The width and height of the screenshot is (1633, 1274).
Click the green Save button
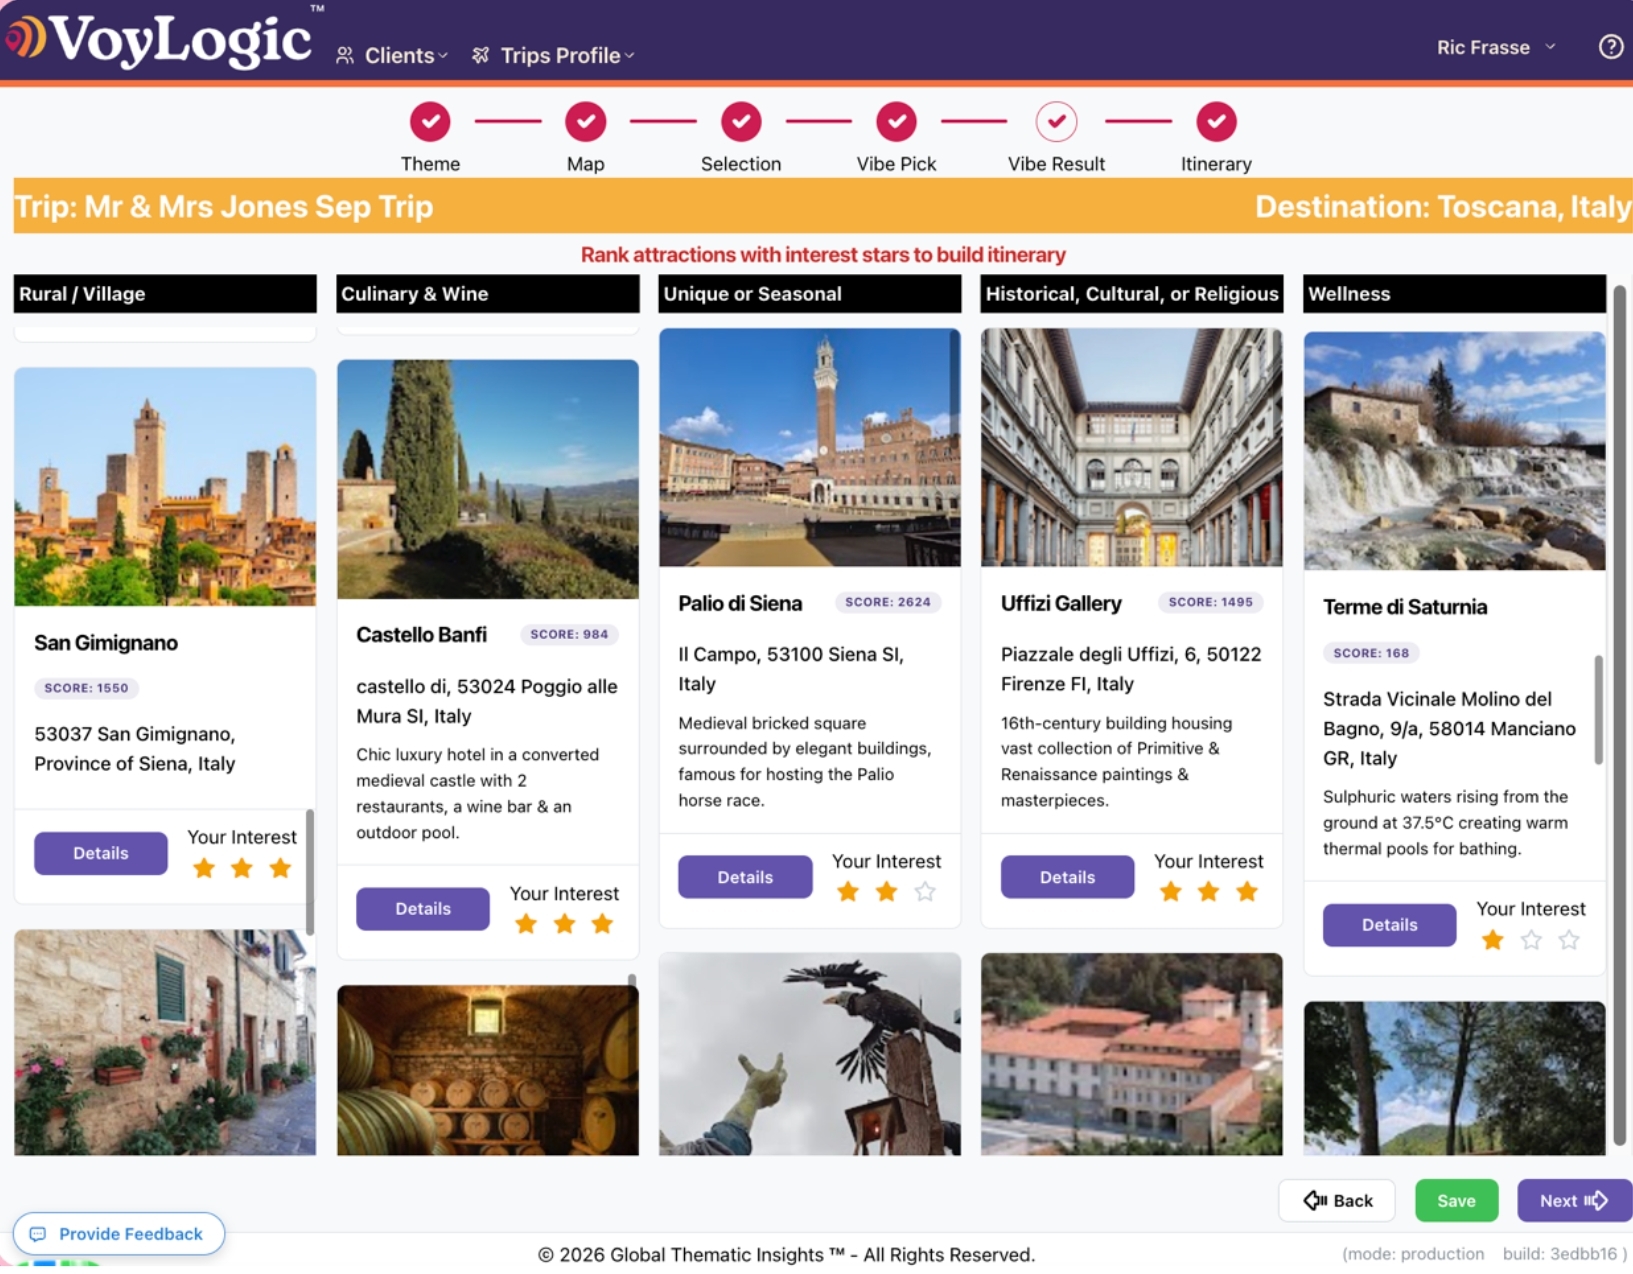[x=1456, y=1200]
